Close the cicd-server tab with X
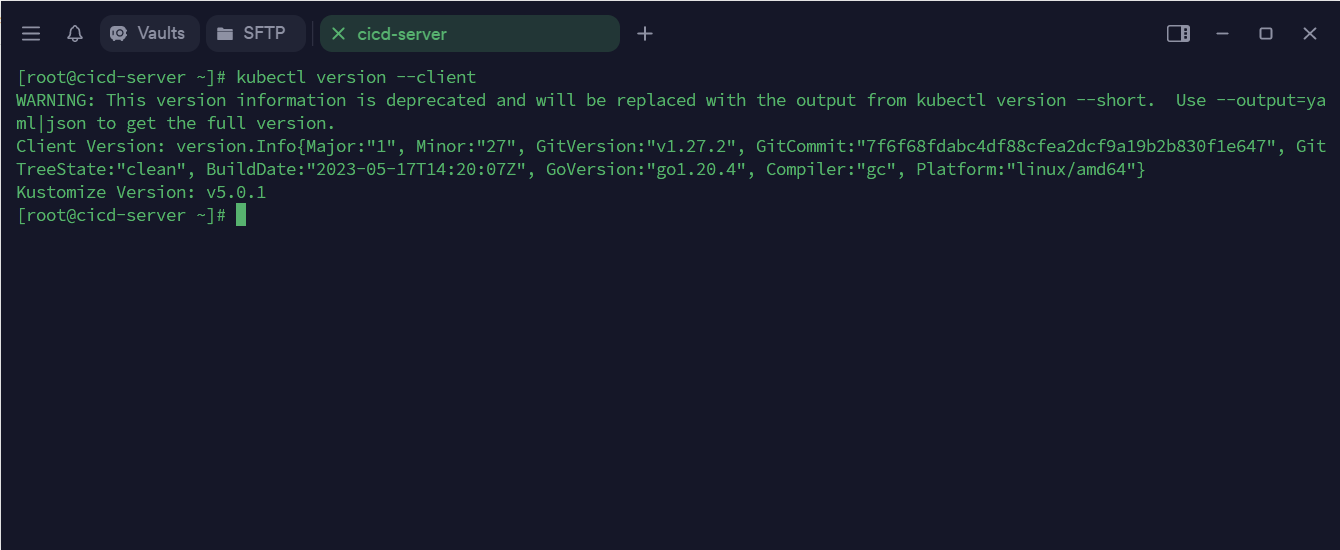1340x550 pixels. pyautogui.click(x=338, y=34)
